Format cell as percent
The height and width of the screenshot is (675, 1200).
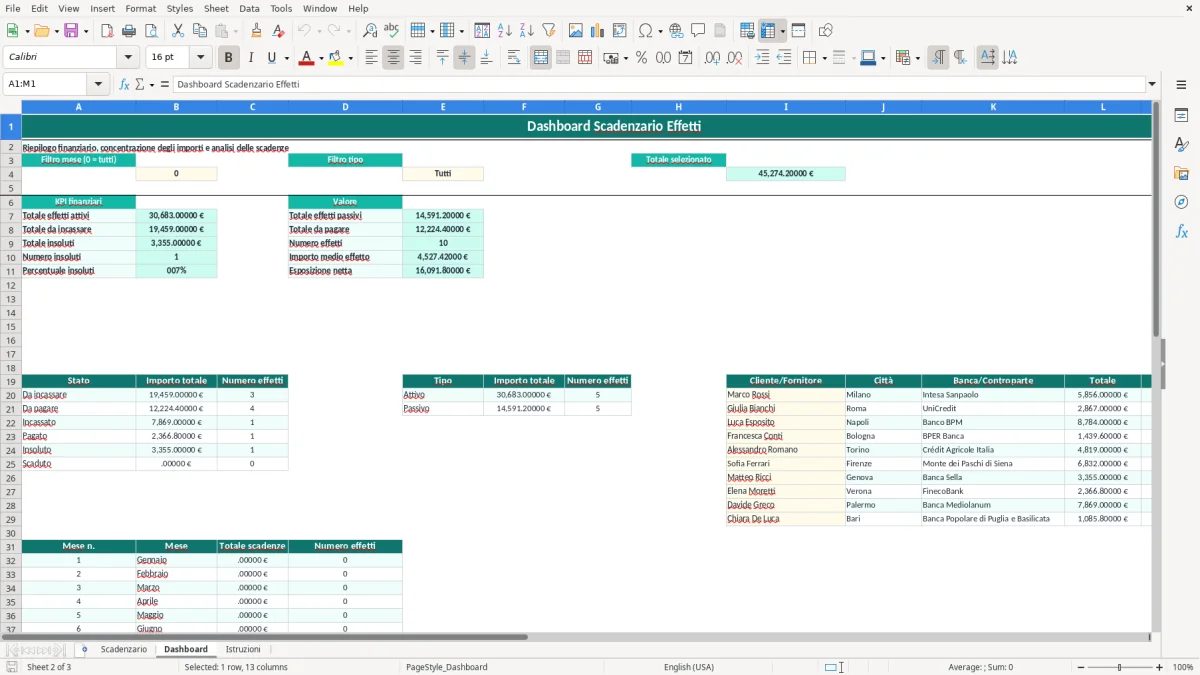pos(641,58)
